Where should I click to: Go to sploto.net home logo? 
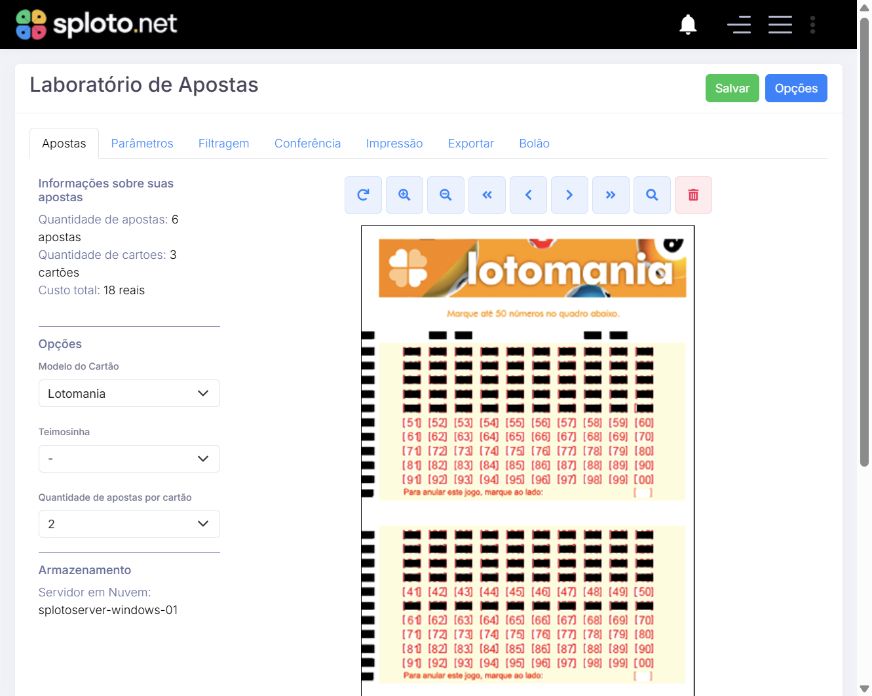96,24
